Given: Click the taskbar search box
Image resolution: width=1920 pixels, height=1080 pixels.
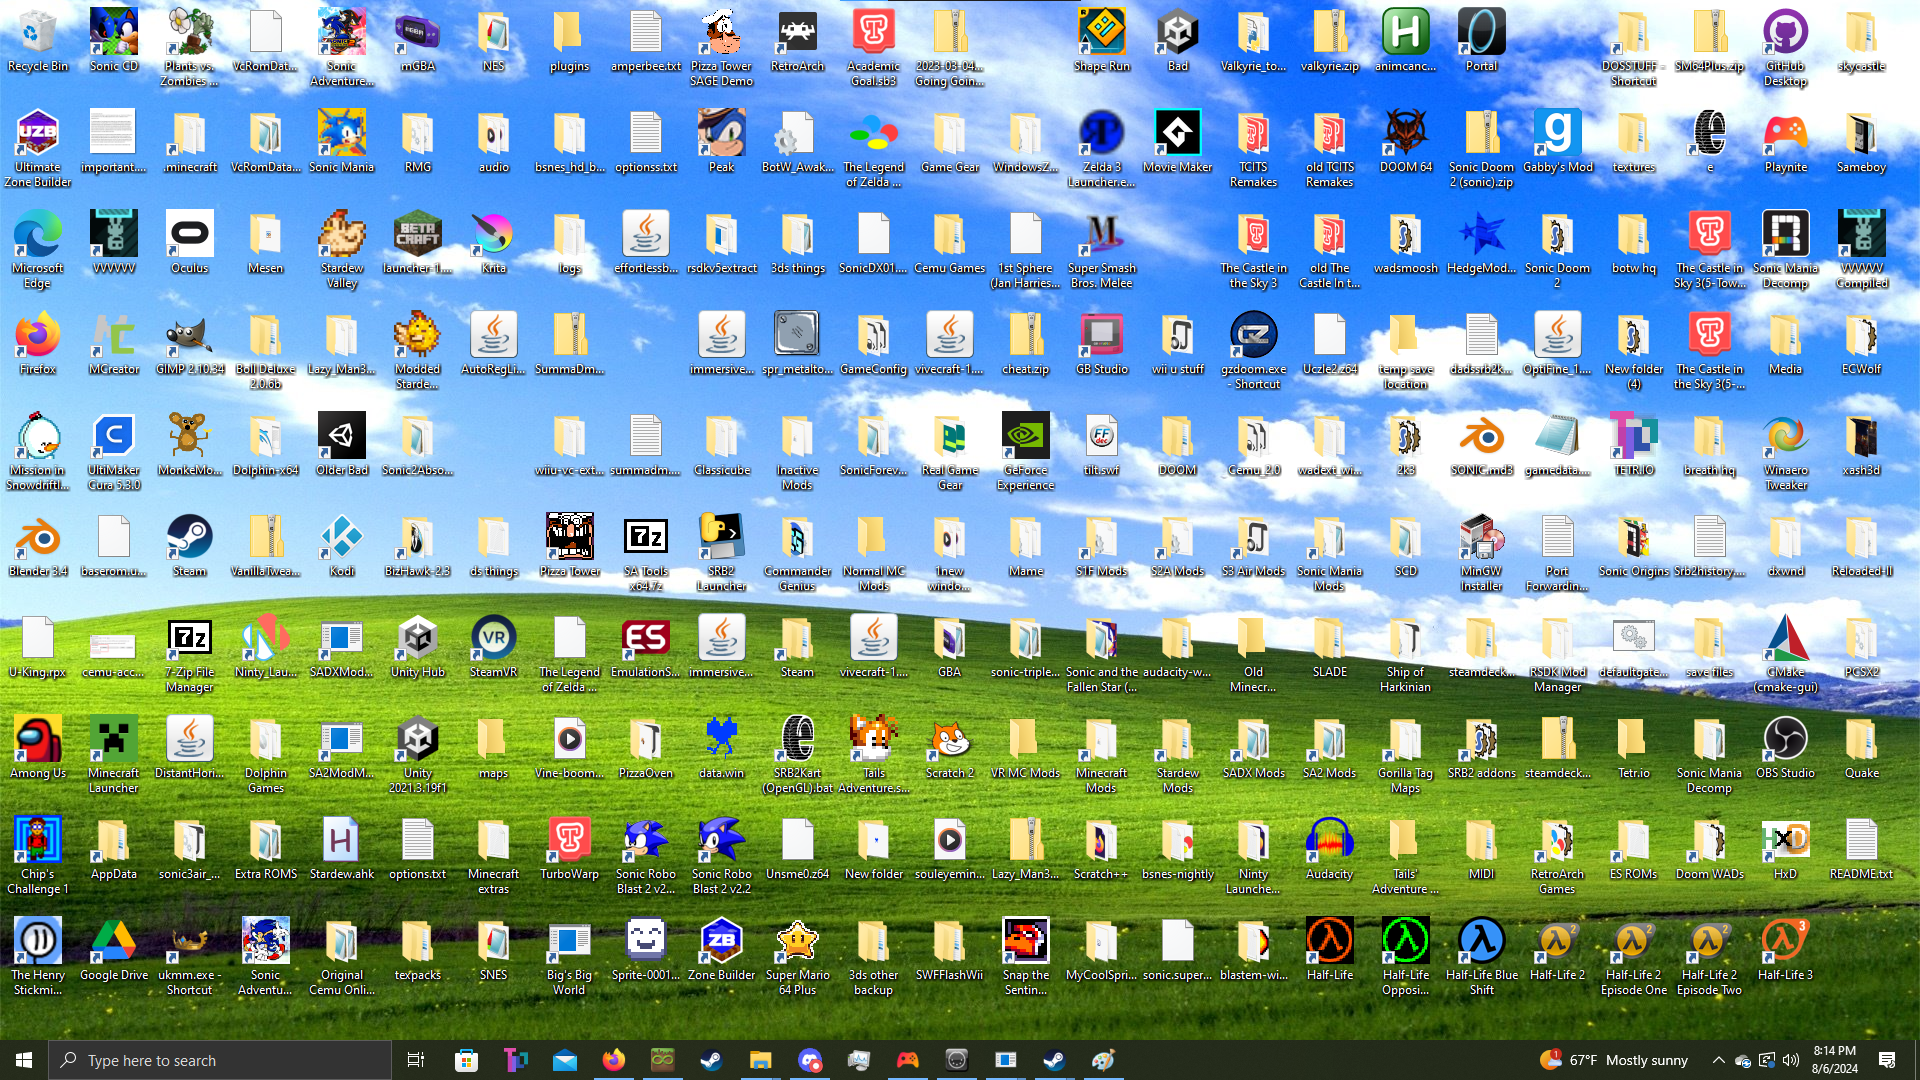Looking at the screenshot, I should [x=220, y=1060].
